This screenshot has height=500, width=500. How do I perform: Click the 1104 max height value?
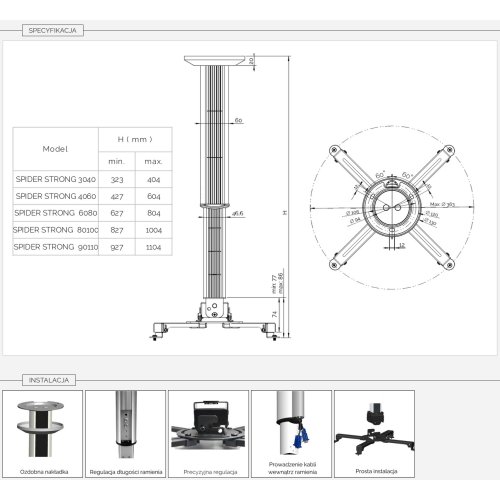point(153,247)
